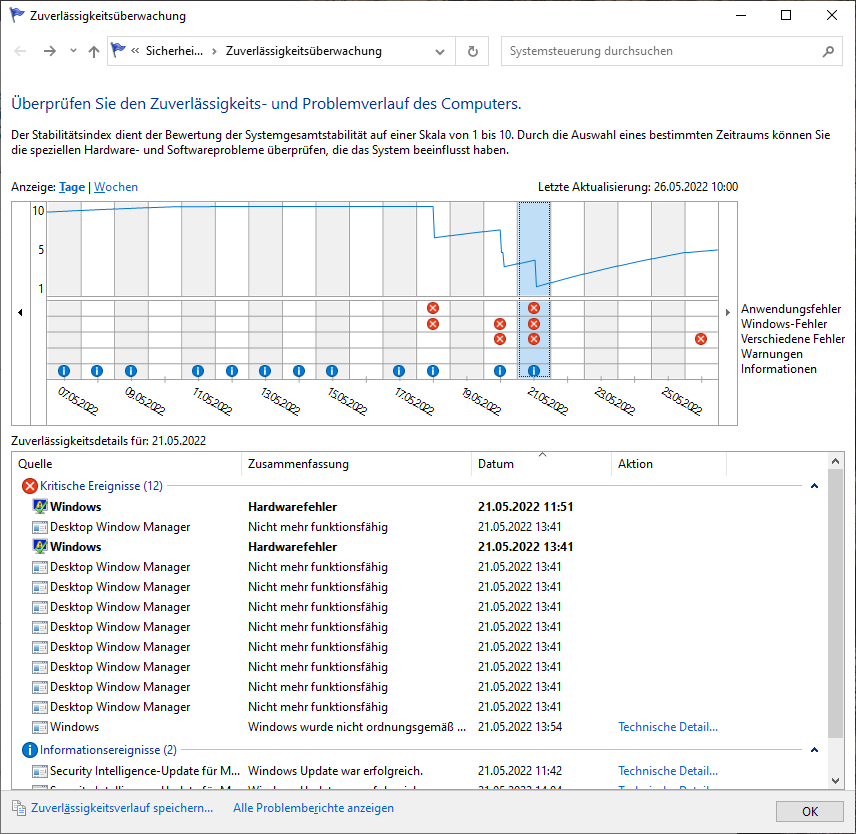Click the Forward navigation arrow

coord(50,51)
